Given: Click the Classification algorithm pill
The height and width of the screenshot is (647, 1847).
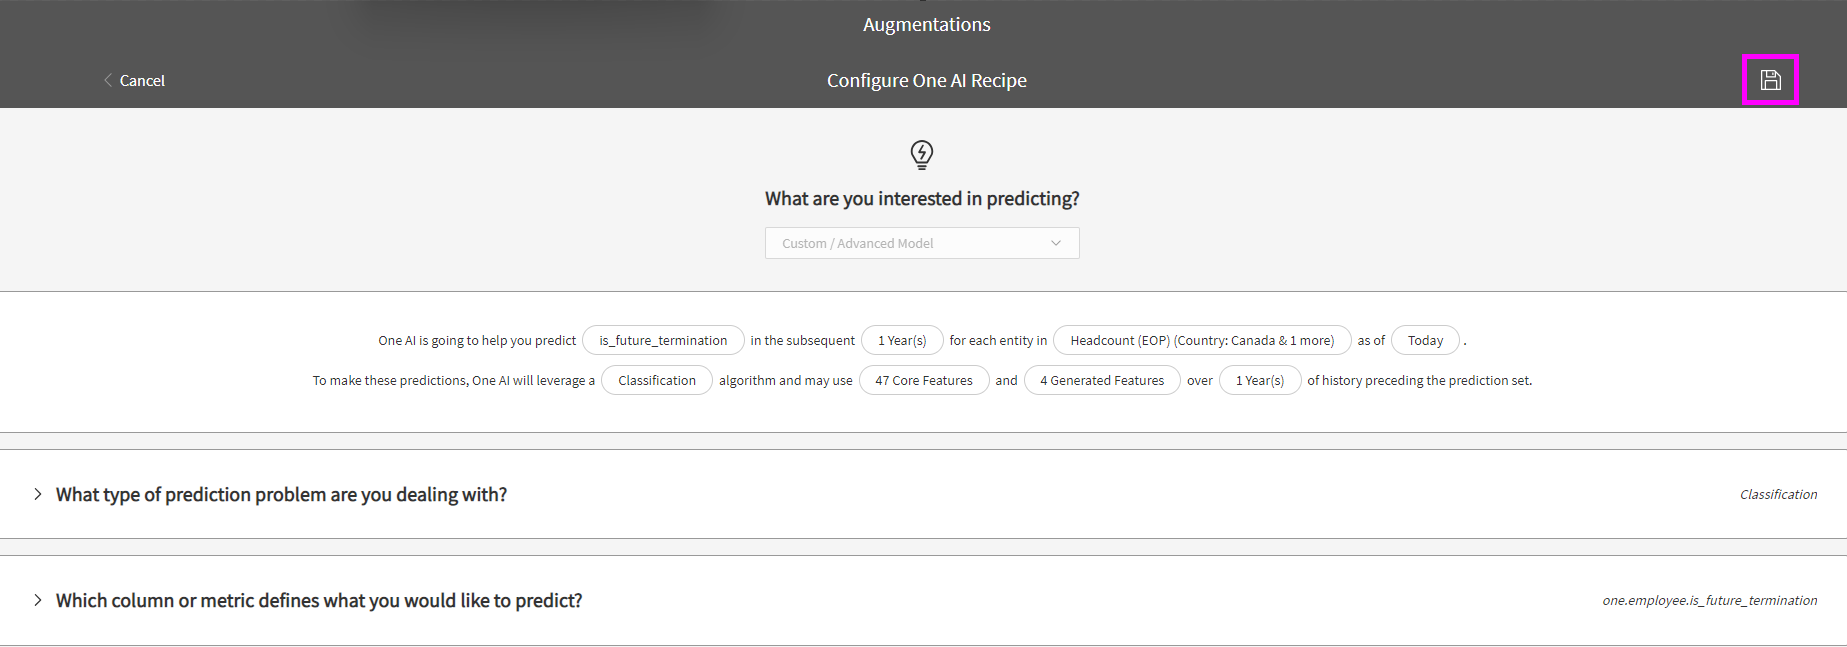Looking at the screenshot, I should coord(656,381).
